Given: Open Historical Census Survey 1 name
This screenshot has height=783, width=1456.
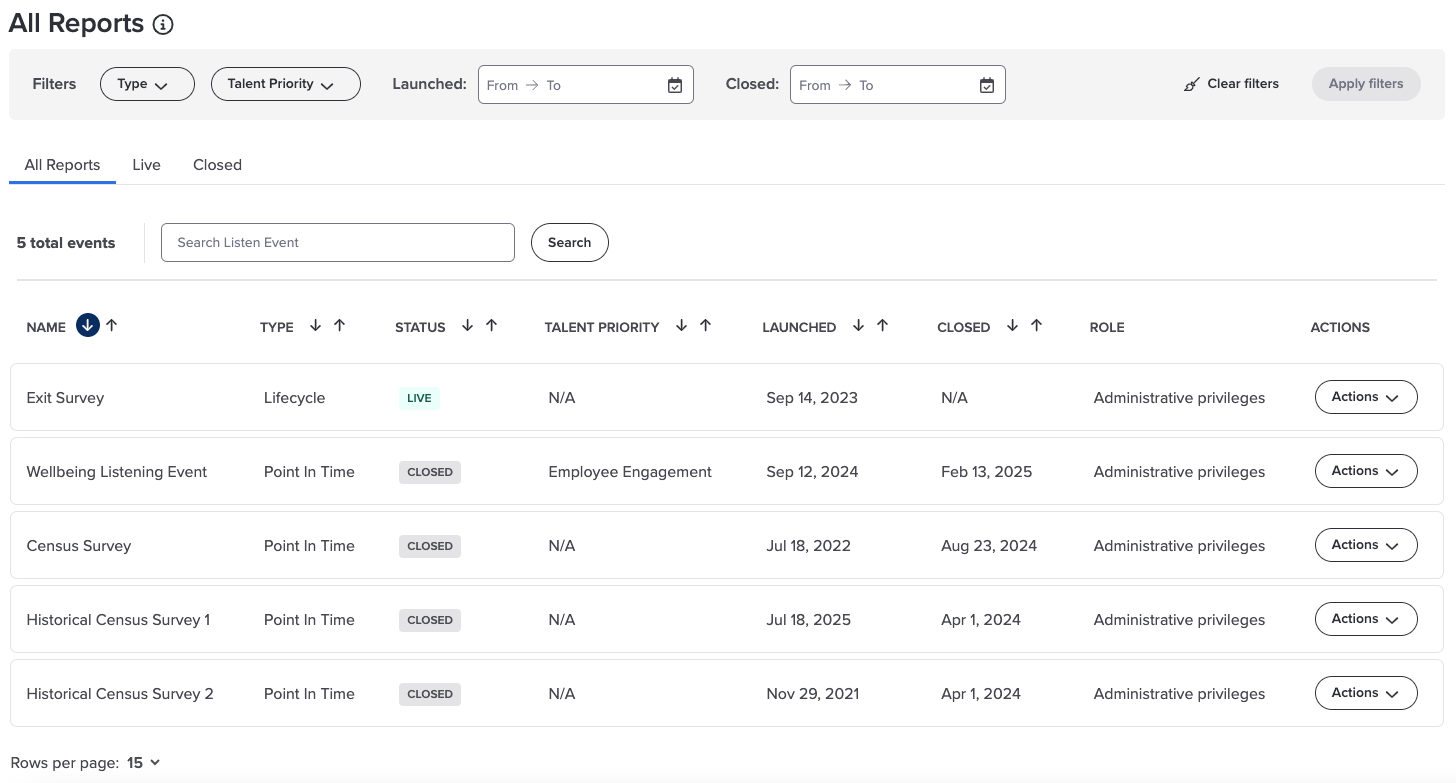Looking at the screenshot, I should 118,620.
